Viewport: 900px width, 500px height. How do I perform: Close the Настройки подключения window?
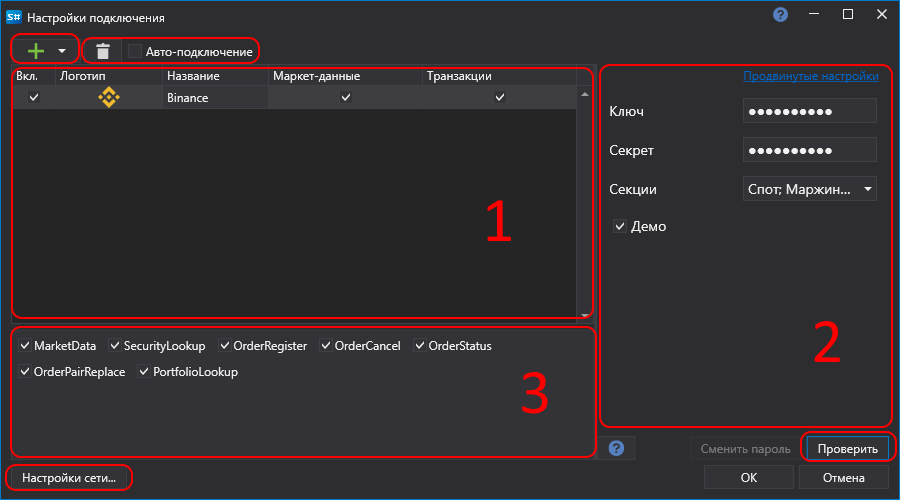pyautogui.click(x=882, y=14)
